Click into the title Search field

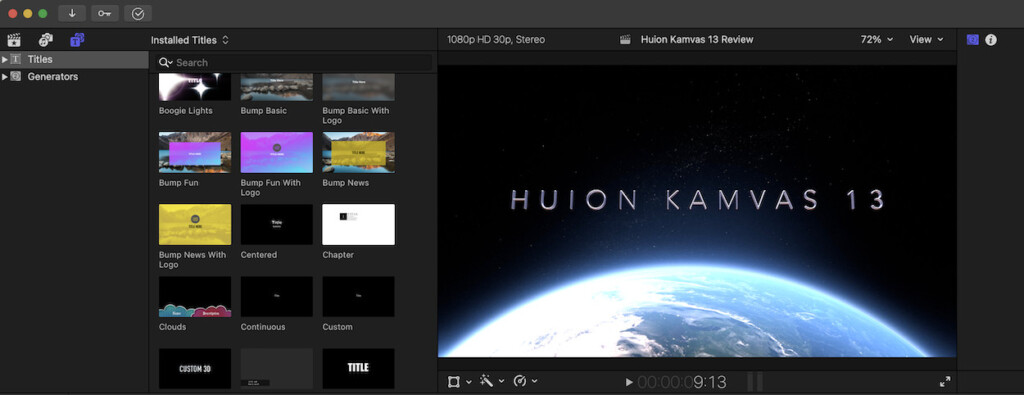tap(295, 63)
